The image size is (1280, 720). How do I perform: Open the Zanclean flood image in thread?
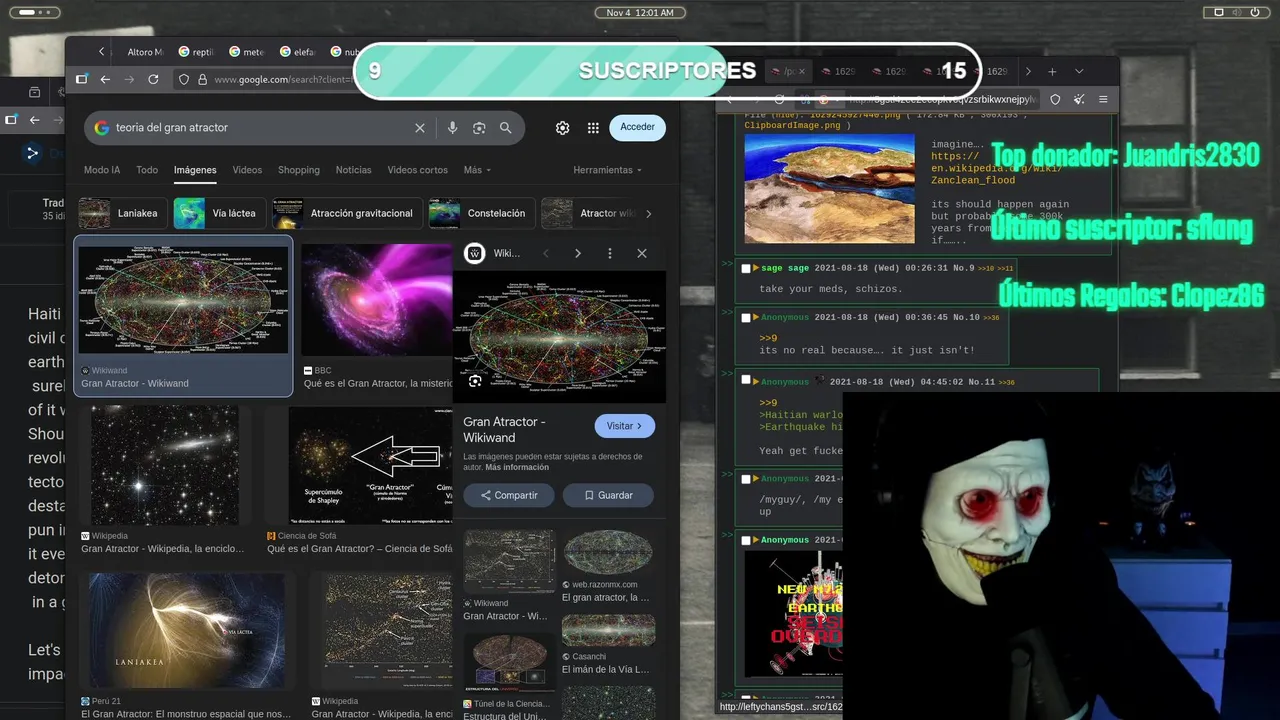[829, 188]
